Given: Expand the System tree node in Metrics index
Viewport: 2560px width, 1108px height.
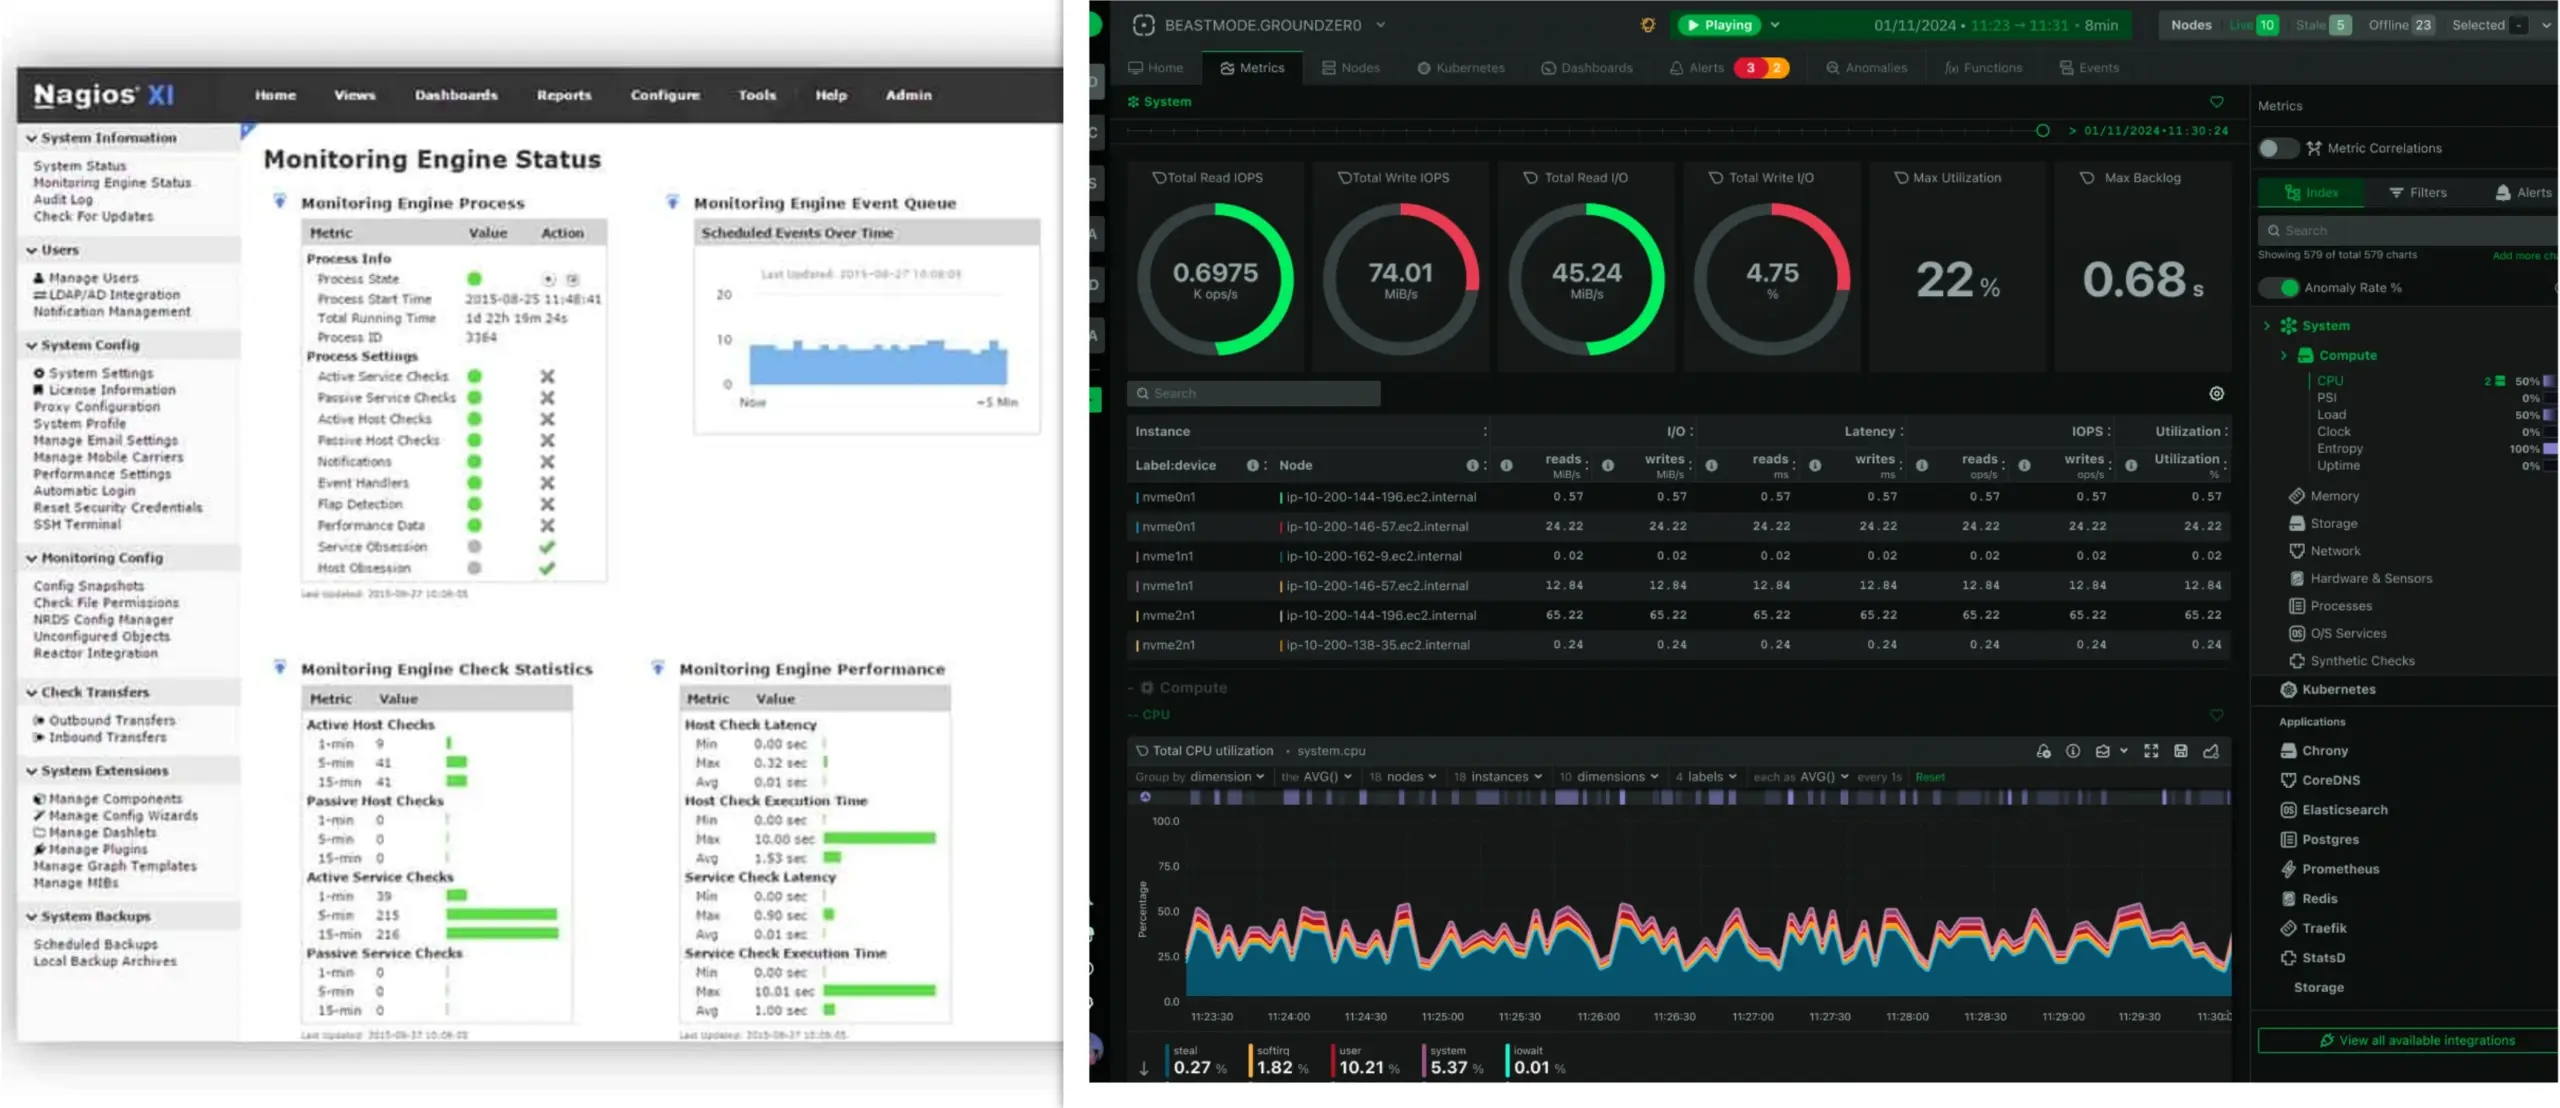Looking at the screenshot, I should coord(2267,326).
